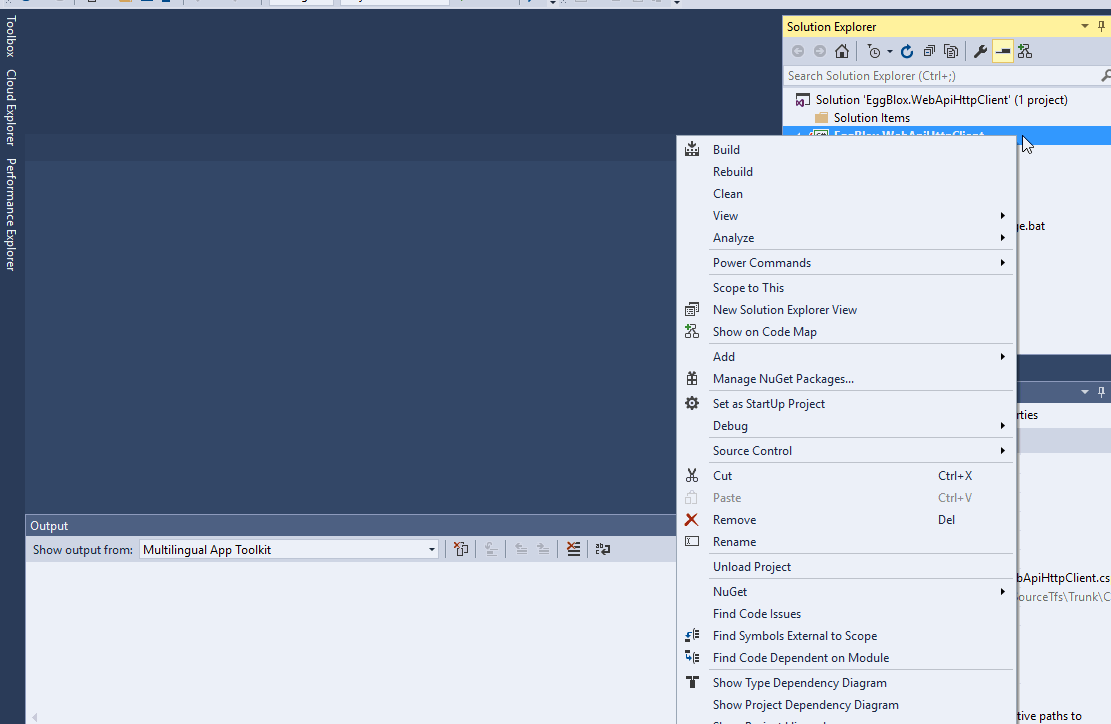Toggle Word Wrap in the Output window

[x=603, y=549]
